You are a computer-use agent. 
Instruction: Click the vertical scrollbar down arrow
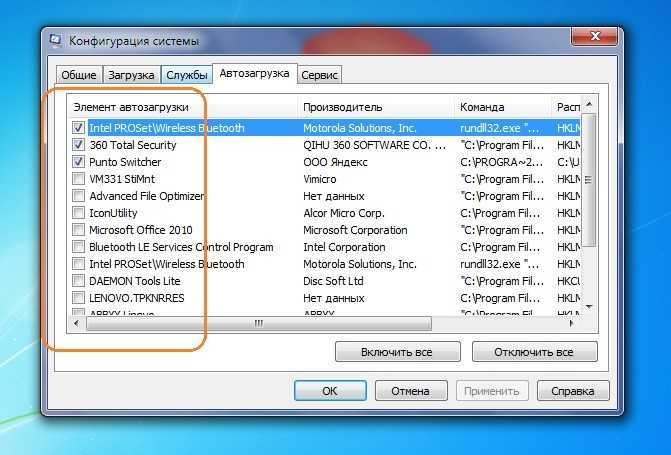pyautogui.click(x=589, y=306)
